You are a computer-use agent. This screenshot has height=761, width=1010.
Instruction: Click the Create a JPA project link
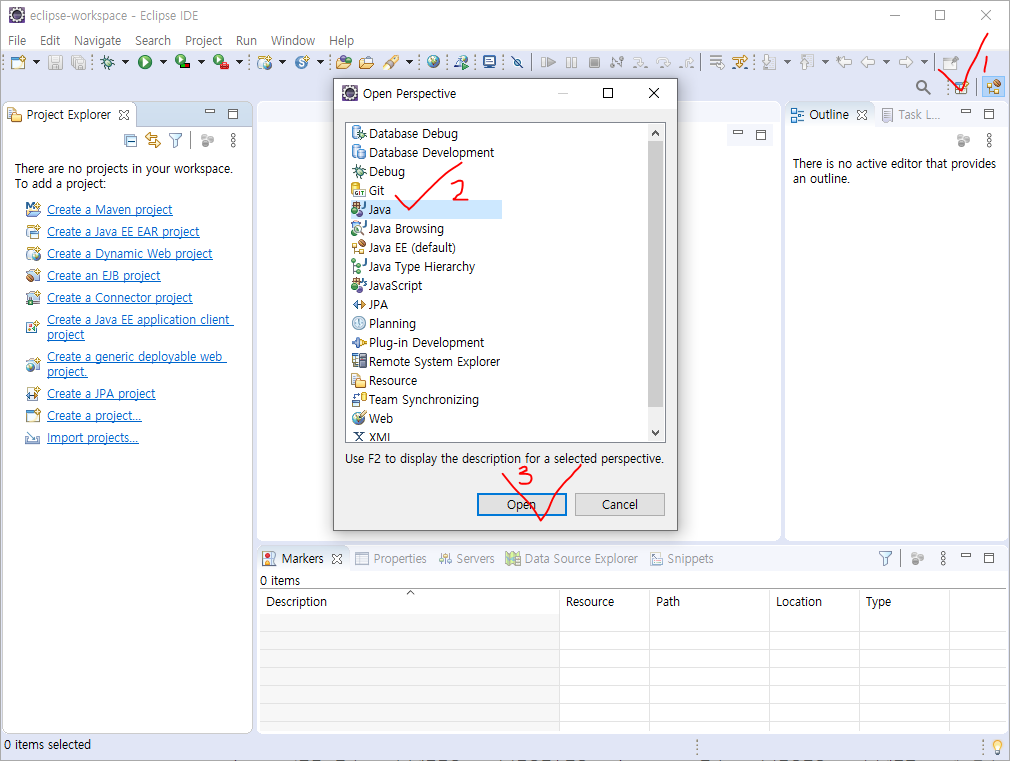[101, 393]
